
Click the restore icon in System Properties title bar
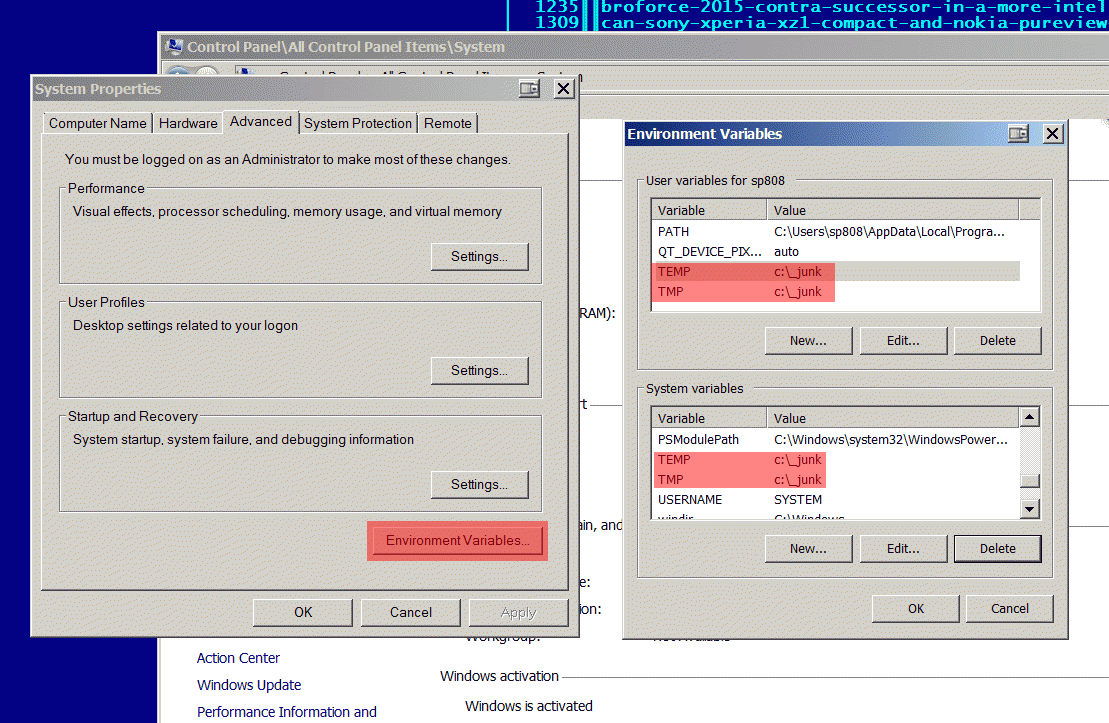pyautogui.click(x=529, y=88)
